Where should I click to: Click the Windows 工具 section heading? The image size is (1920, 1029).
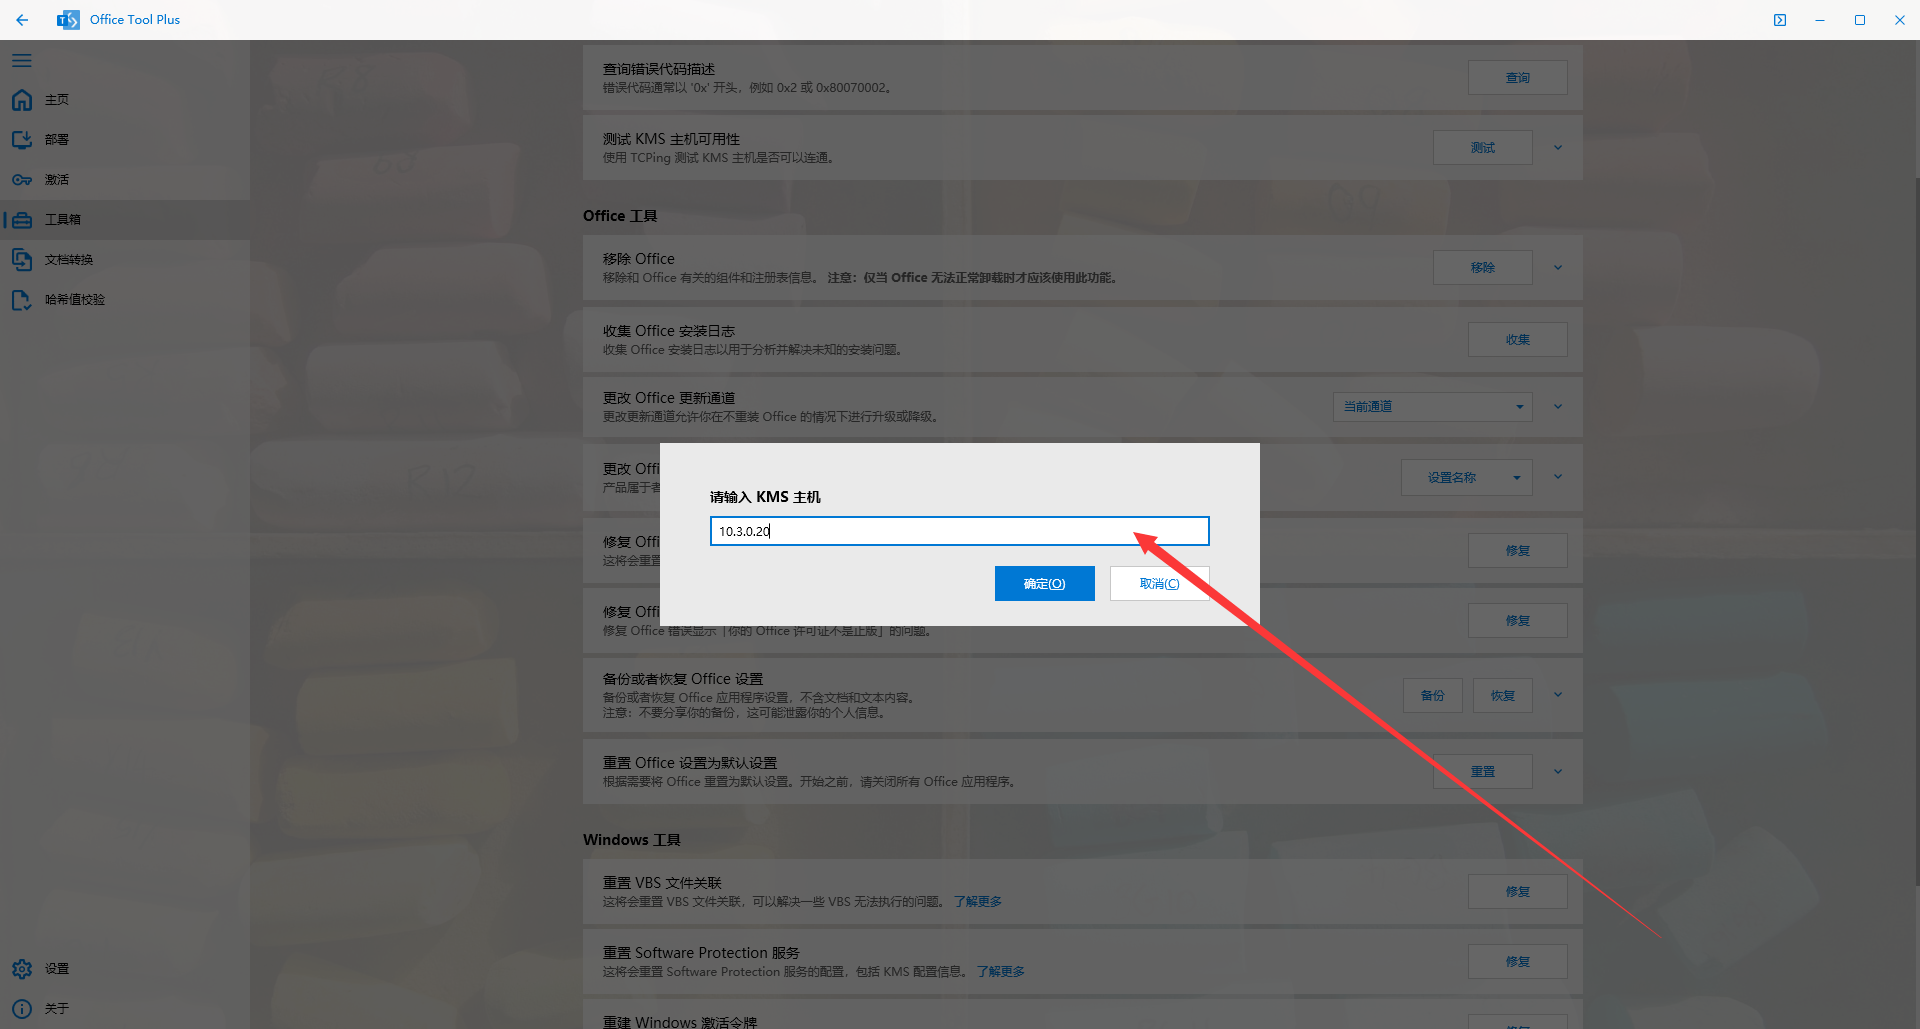pos(632,840)
